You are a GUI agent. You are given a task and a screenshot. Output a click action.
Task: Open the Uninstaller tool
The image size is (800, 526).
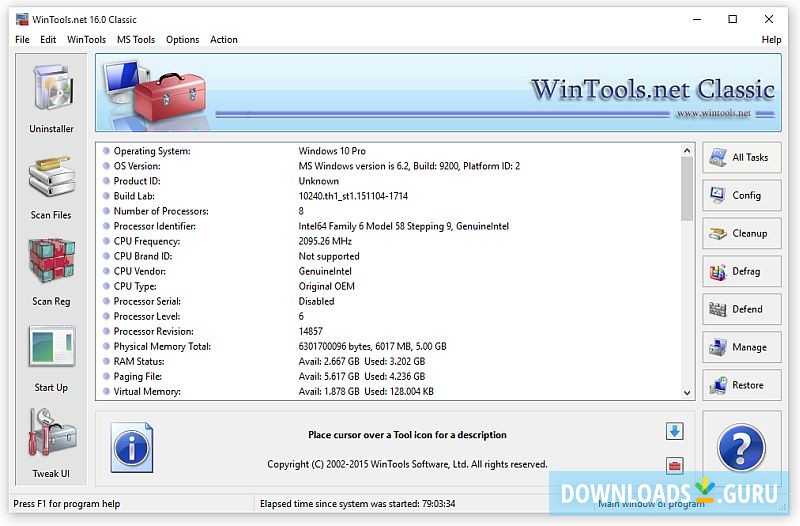point(51,98)
